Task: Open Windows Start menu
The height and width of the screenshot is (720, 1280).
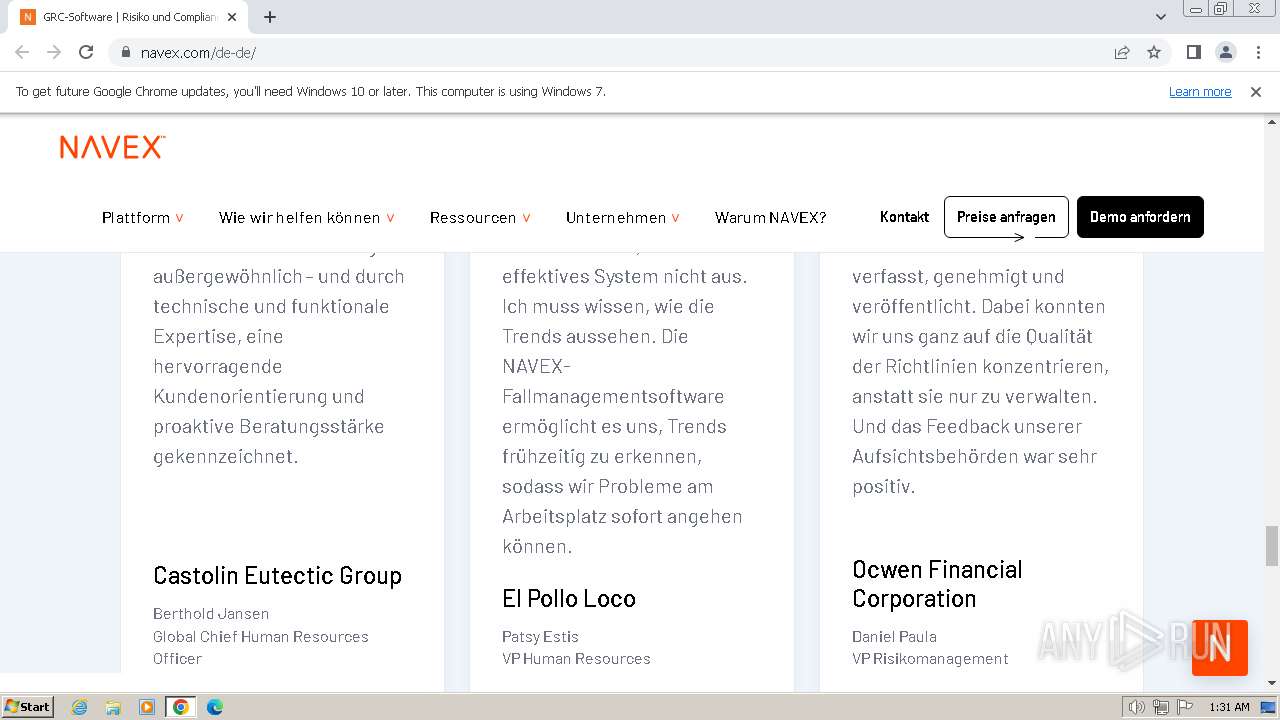Action: tap(28, 706)
